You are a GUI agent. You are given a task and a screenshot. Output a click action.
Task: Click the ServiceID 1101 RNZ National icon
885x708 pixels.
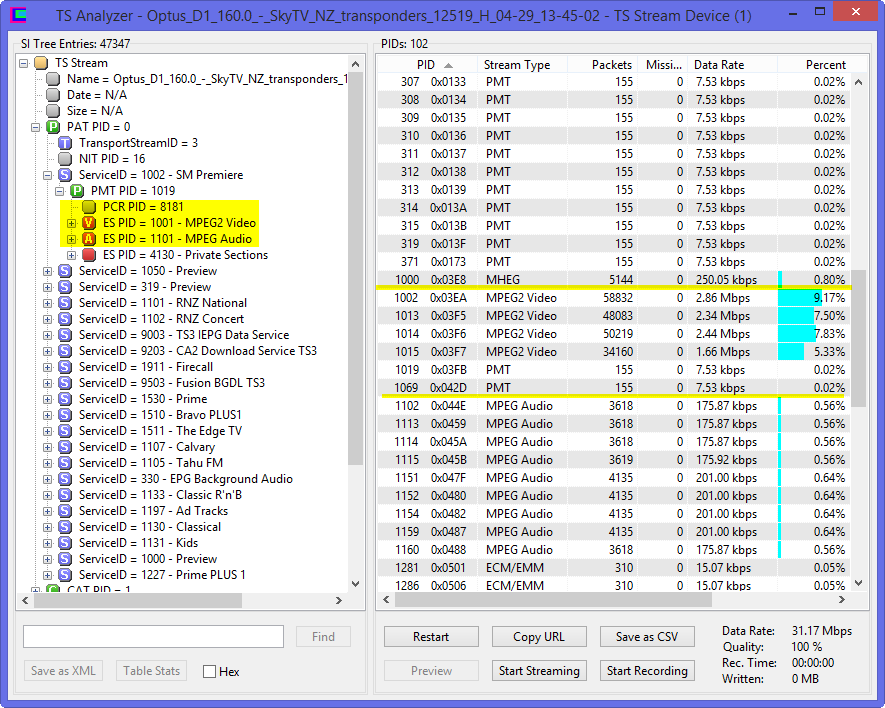[x=65, y=303]
